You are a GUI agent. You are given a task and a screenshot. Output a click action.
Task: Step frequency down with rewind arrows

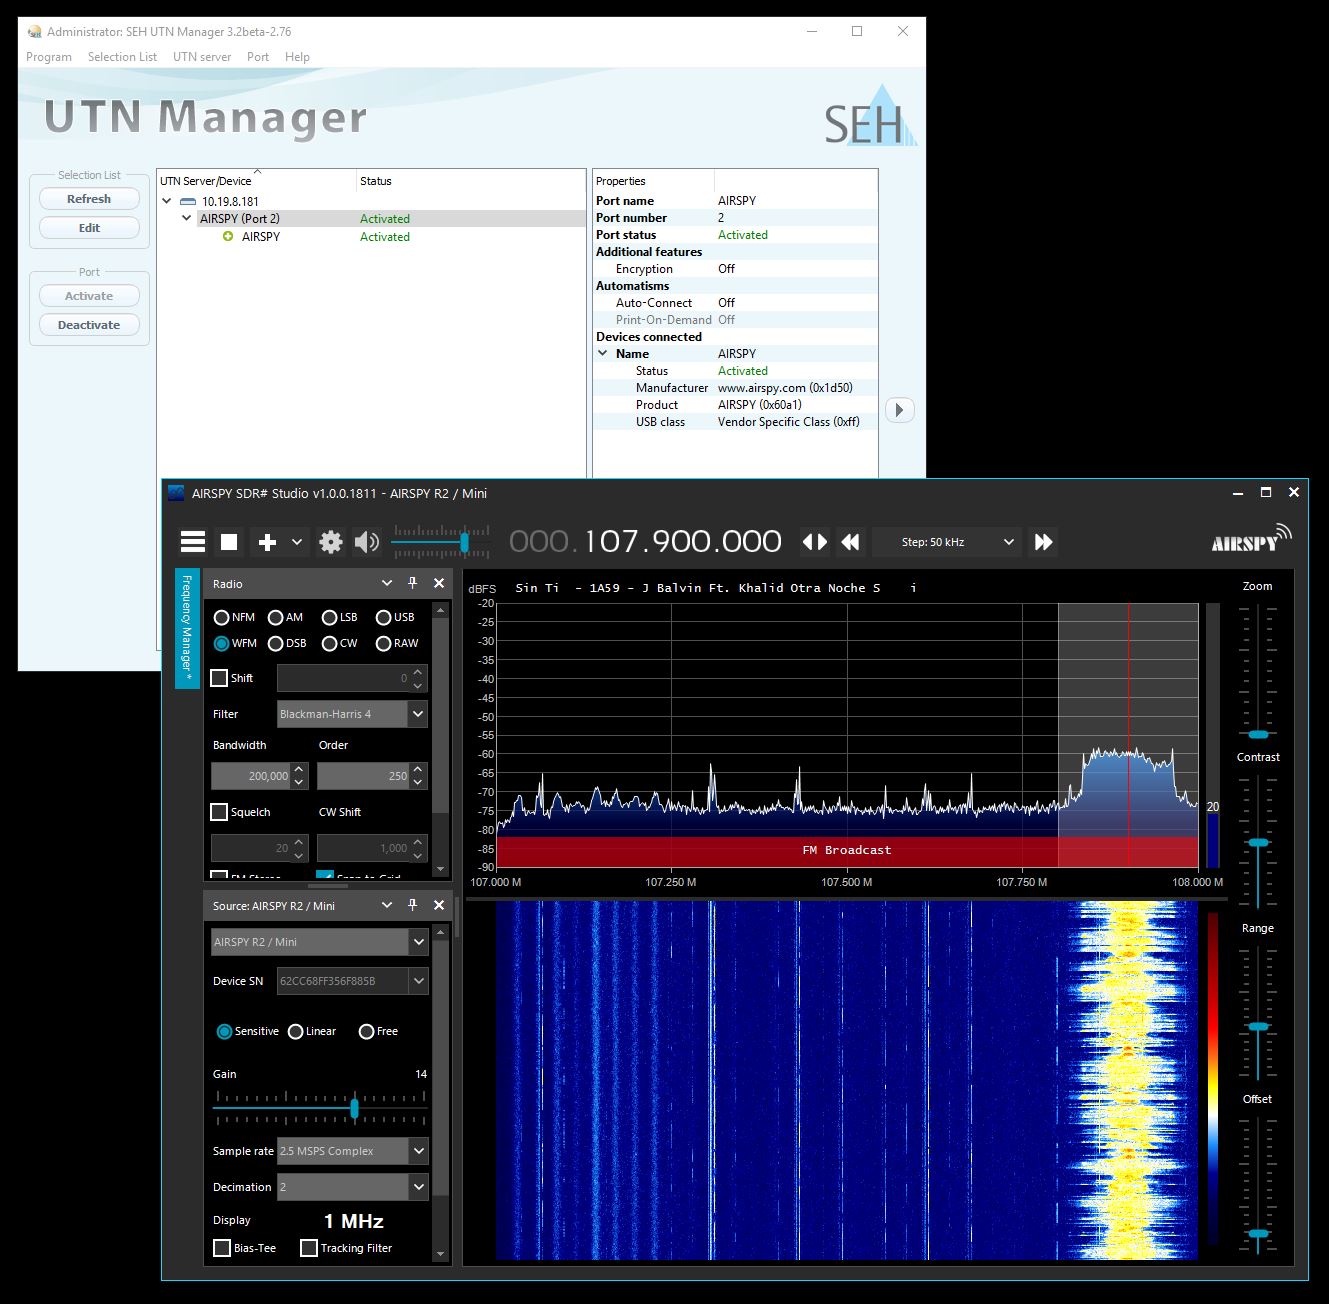tap(851, 542)
